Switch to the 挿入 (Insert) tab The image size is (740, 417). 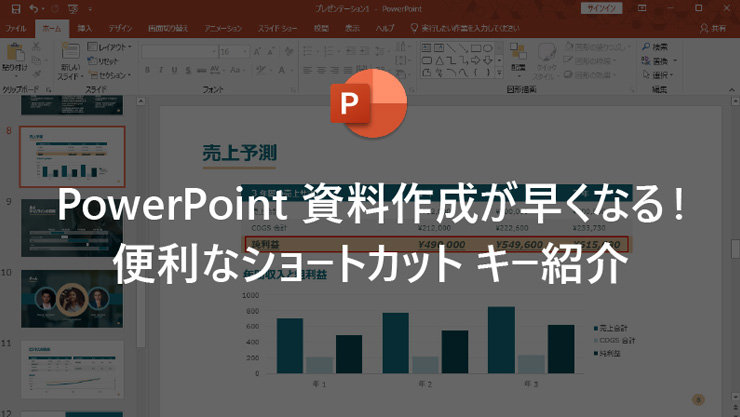tap(85, 29)
